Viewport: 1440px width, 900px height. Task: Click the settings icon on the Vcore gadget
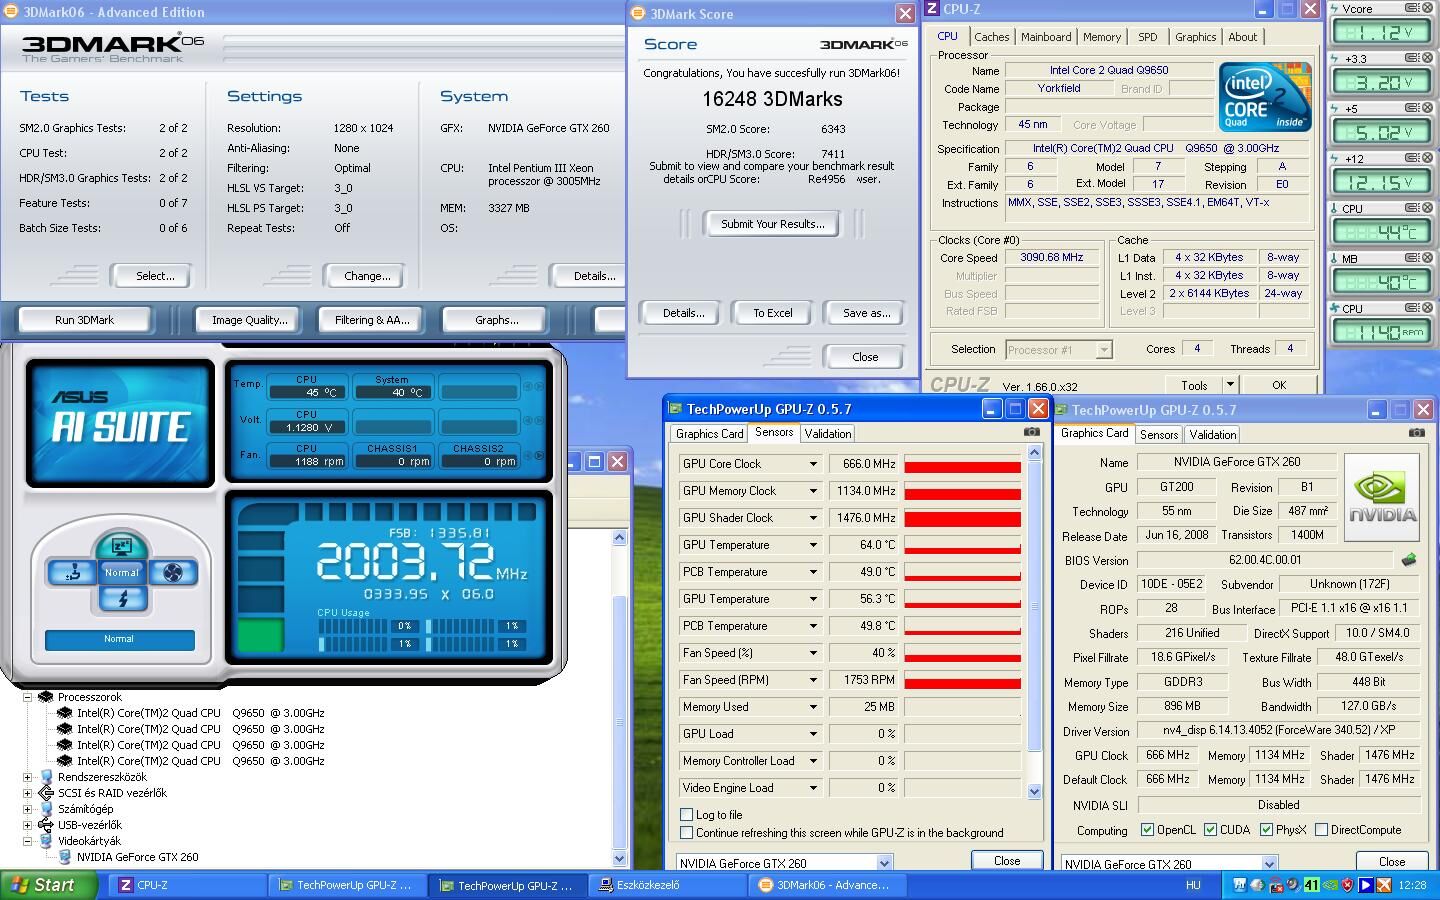point(1413,8)
